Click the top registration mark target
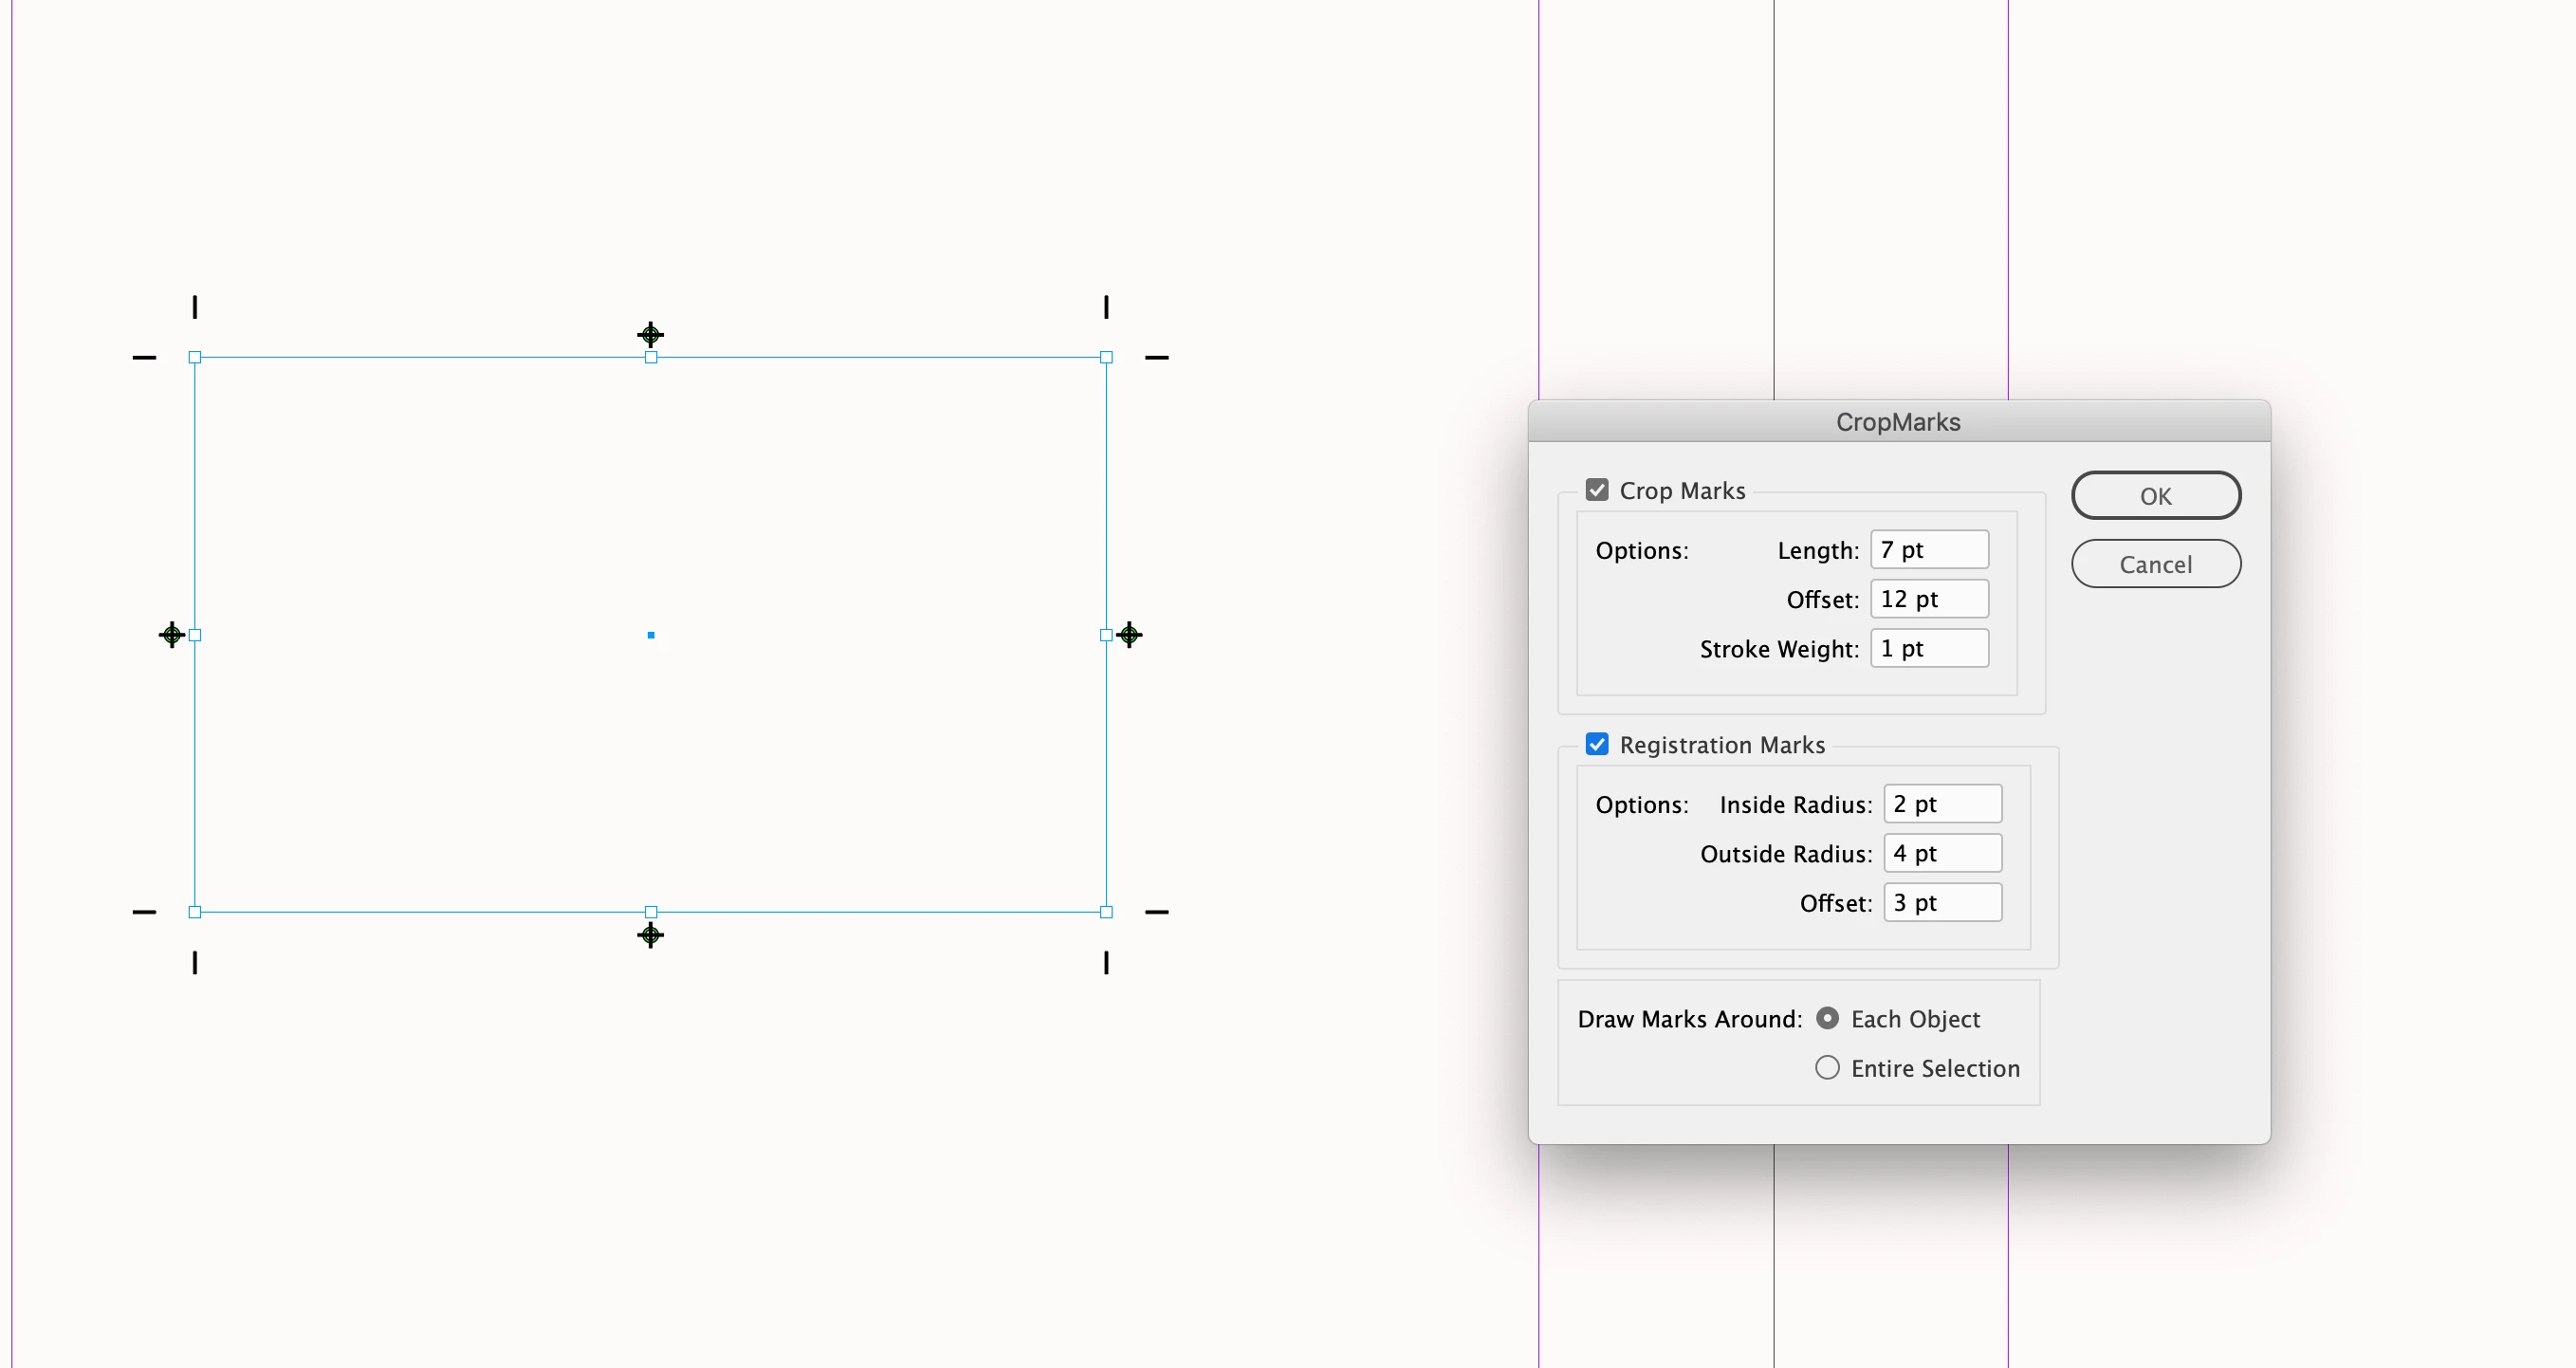The width and height of the screenshot is (2576, 1368). click(651, 335)
